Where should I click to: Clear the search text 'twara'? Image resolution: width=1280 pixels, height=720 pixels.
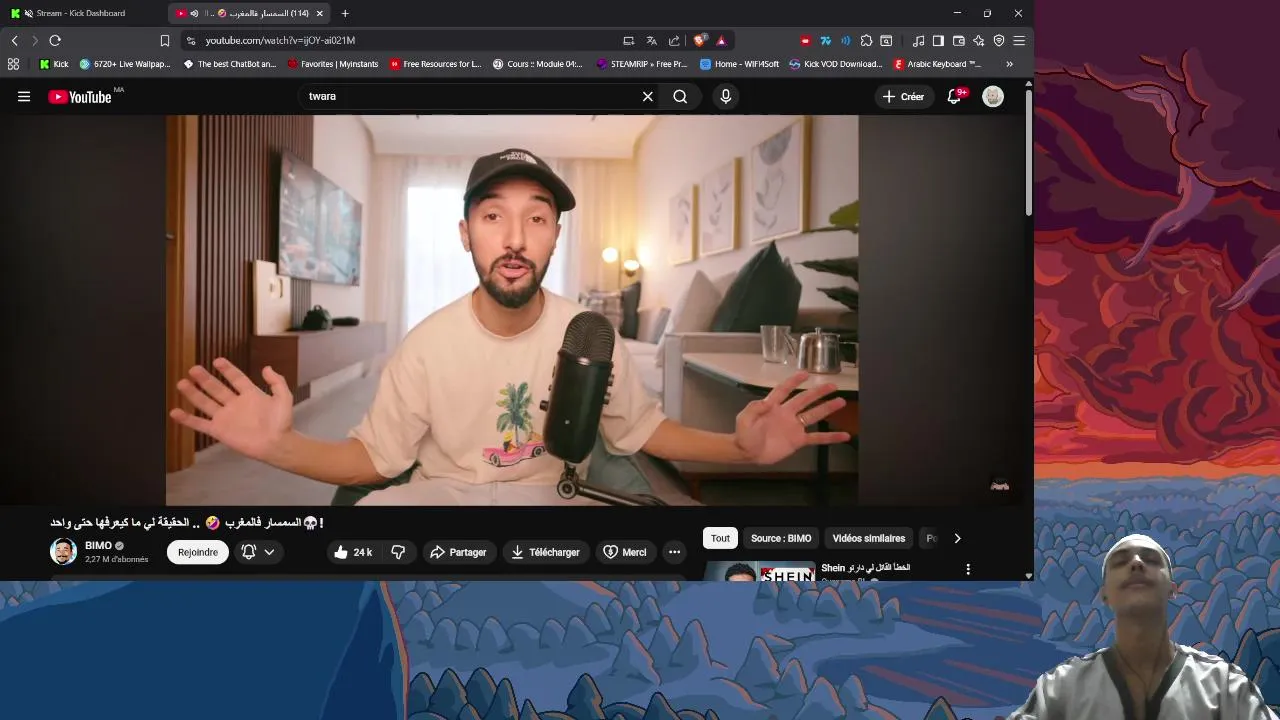647,97
